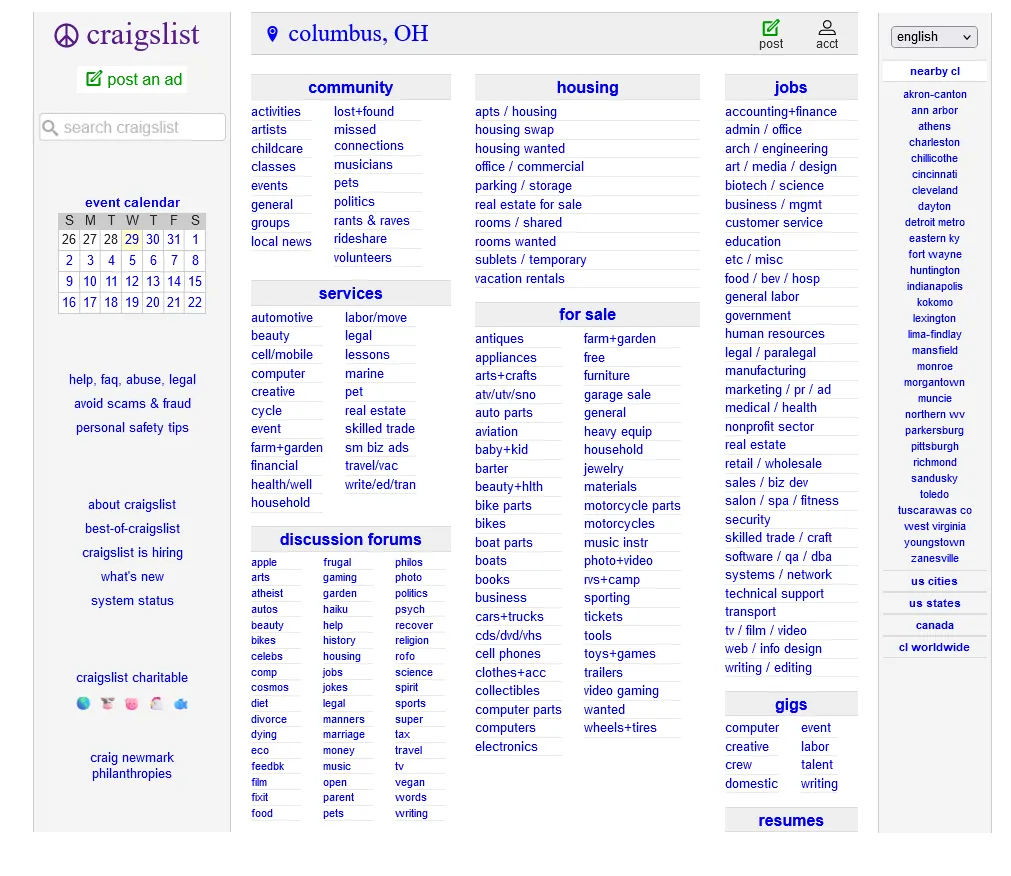Viewport: 1011px width, 876px height.
Task: Open wheels+tires for sale
Action: (620, 728)
